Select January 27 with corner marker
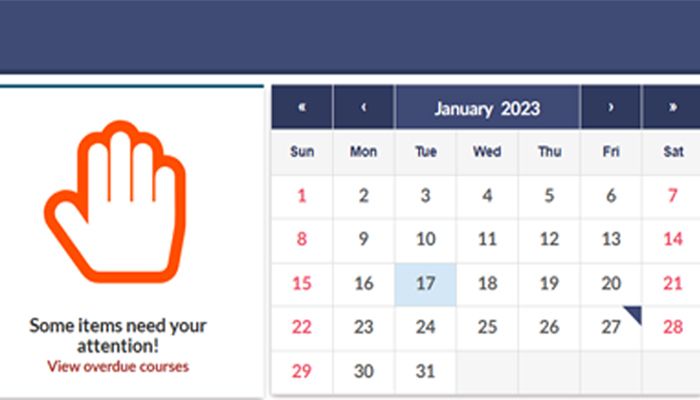The image size is (700, 400). (x=611, y=327)
